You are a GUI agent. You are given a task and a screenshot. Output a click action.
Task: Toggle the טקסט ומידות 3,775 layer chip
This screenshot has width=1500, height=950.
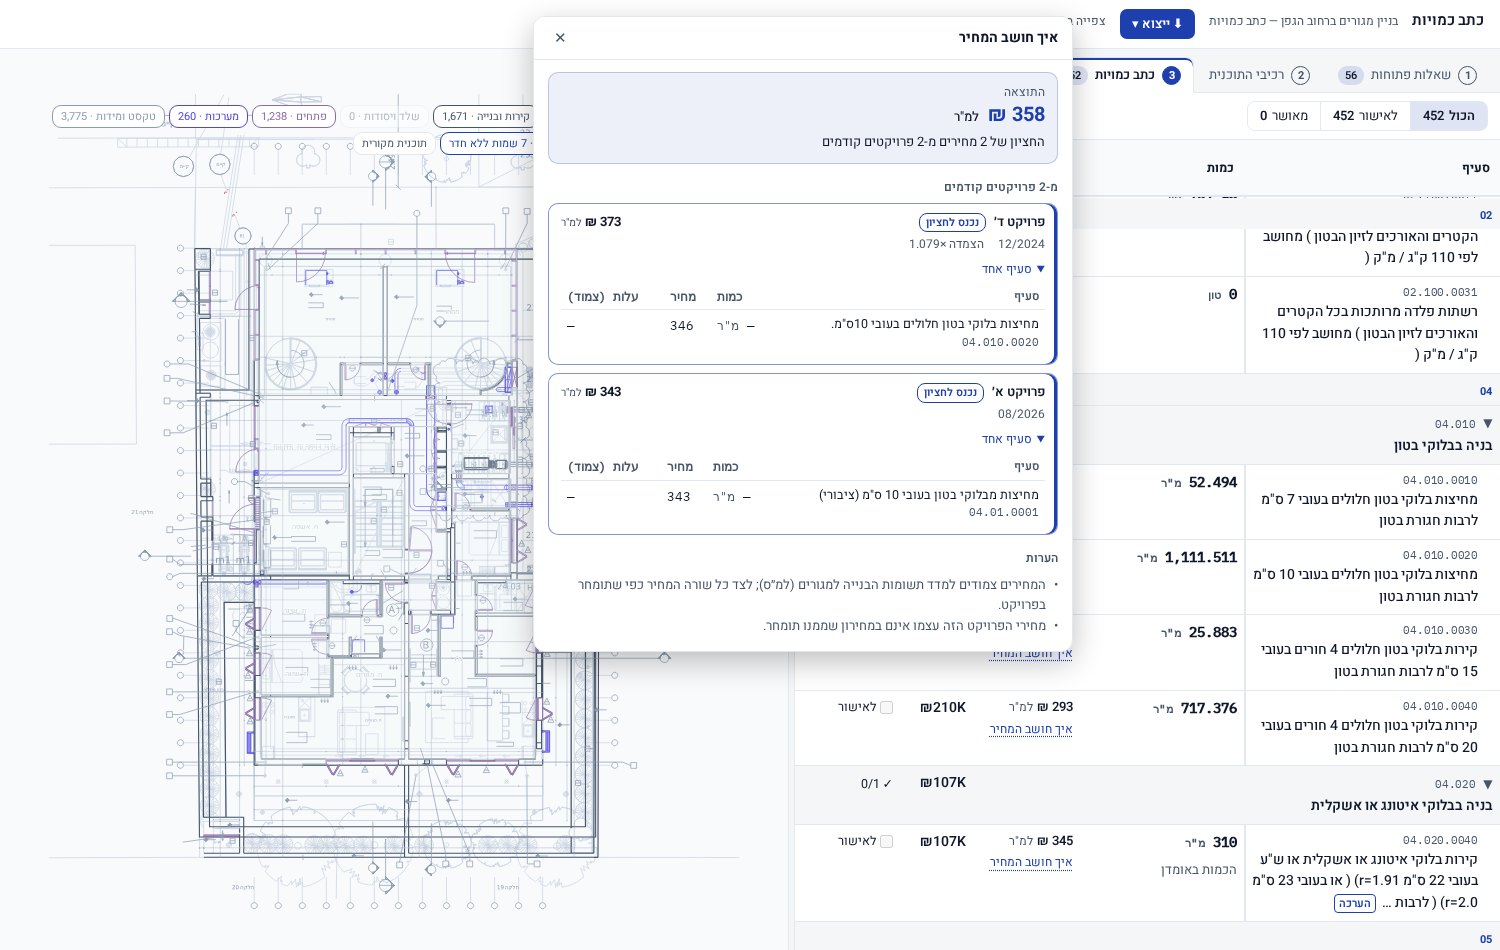(x=108, y=117)
